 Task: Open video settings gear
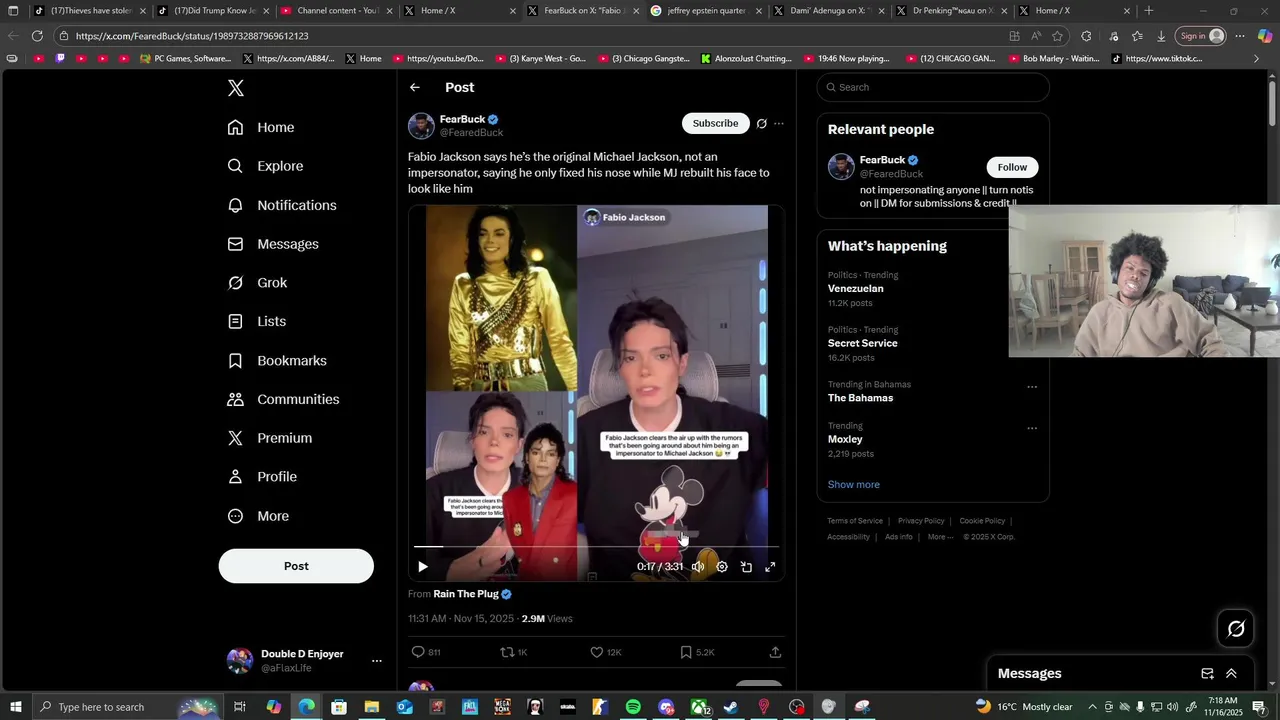click(x=722, y=567)
